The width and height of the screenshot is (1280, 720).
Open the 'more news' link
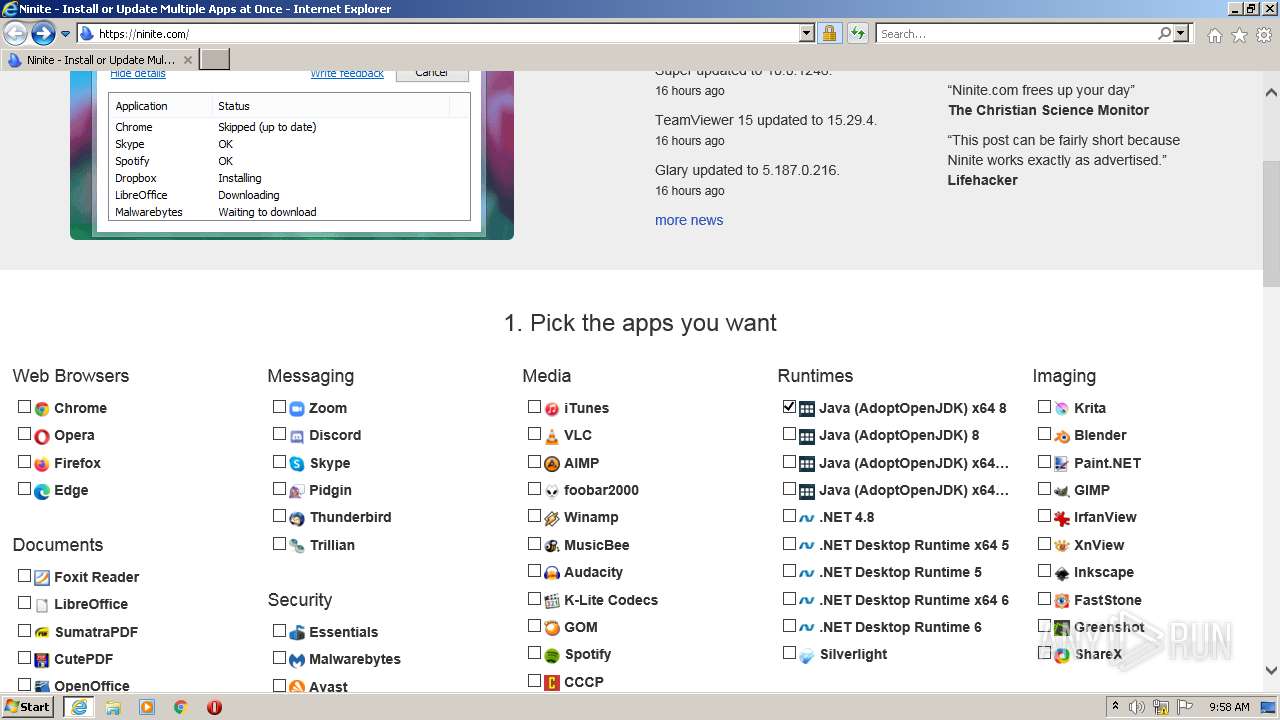pos(689,220)
